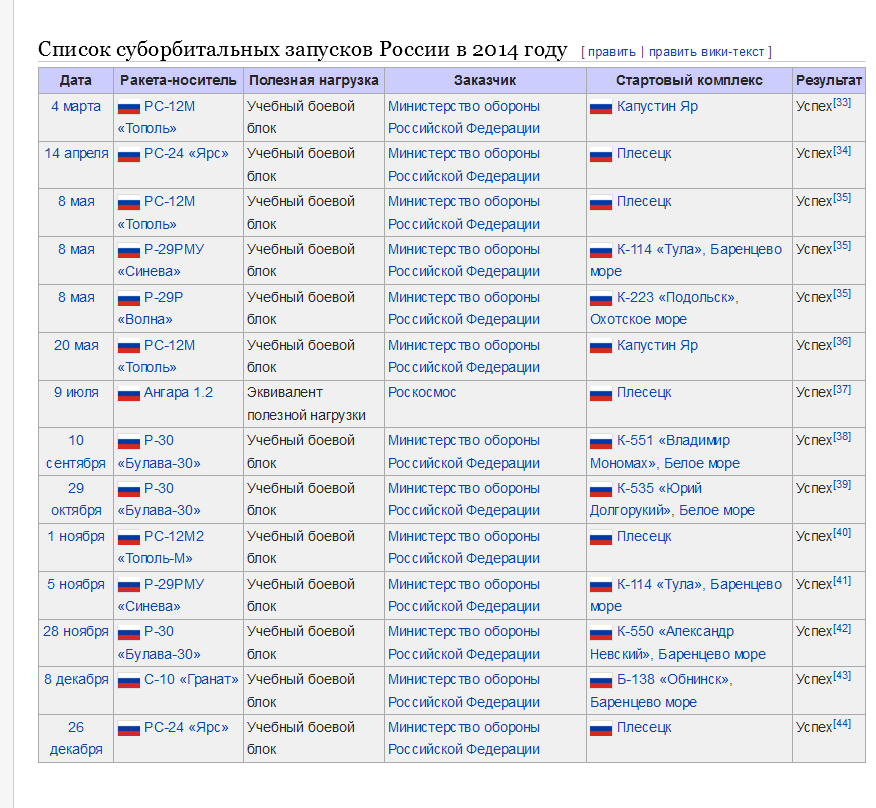Click the flag icon beside С-10 «Гранат»

pyautogui.click(x=128, y=680)
